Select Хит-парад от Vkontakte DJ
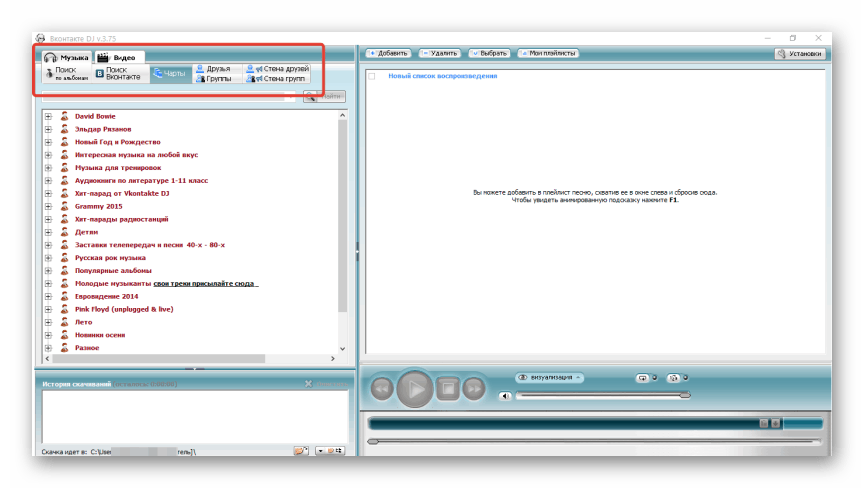The height and width of the screenshot is (488, 864). point(122,193)
